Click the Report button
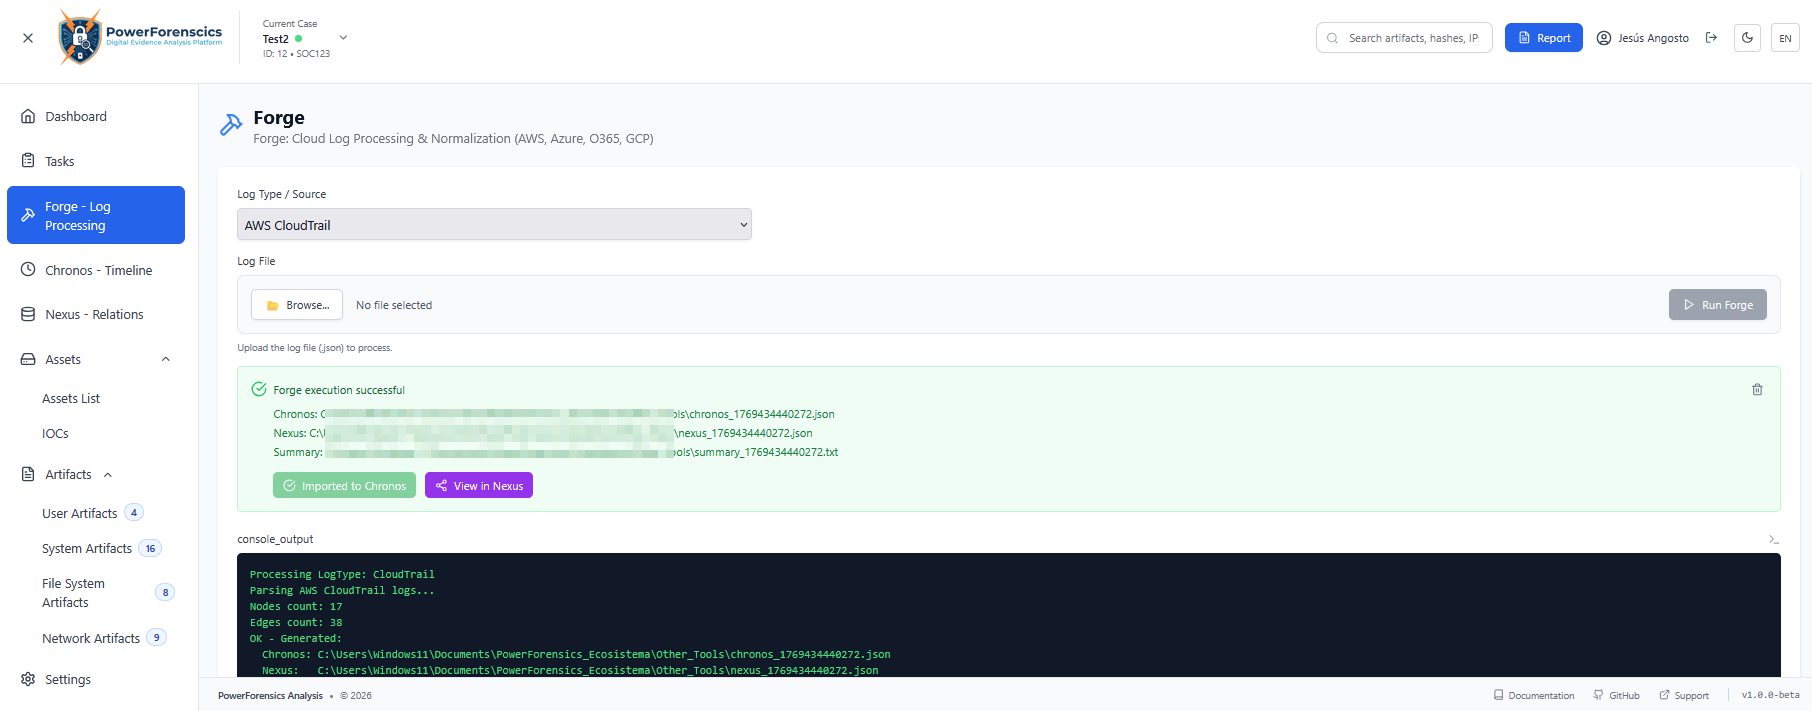This screenshot has height=711, width=1812. tap(1543, 38)
